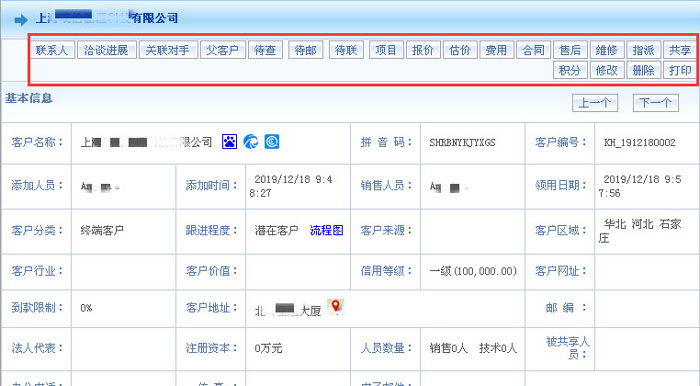Viewport: 700px width, 386px height.
Task: Open the 联系人 tab
Action: pos(52,50)
